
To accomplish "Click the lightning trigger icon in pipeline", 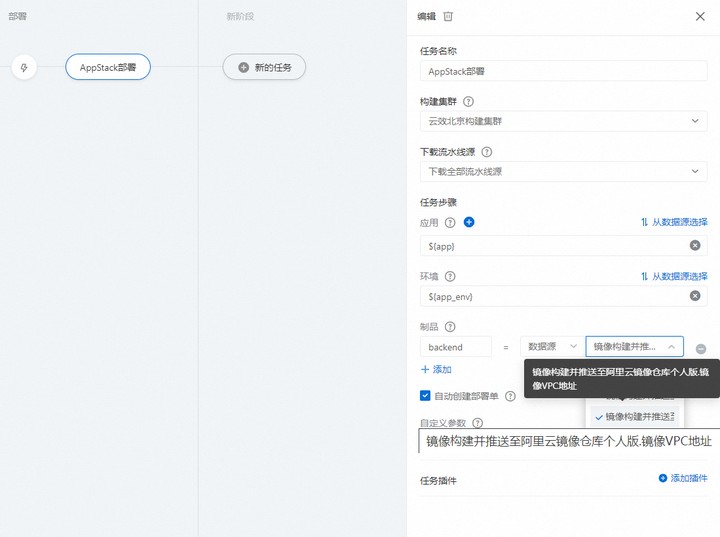I will click(x=24, y=68).
